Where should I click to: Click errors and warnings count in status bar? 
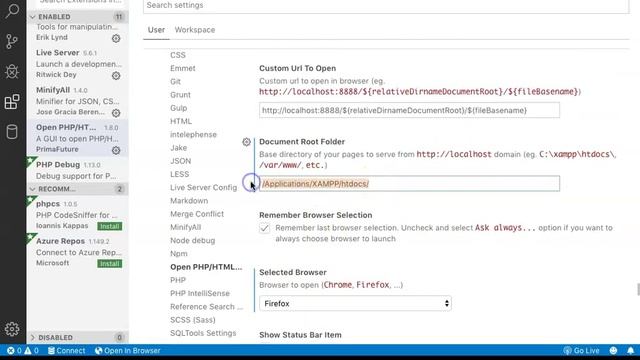pos(23,351)
